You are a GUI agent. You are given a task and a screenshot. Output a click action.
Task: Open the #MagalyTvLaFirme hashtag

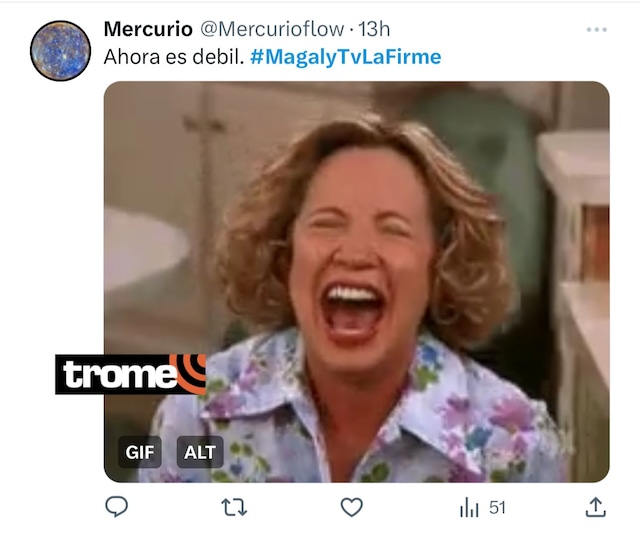pyautogui.click(x=345, y=57)
